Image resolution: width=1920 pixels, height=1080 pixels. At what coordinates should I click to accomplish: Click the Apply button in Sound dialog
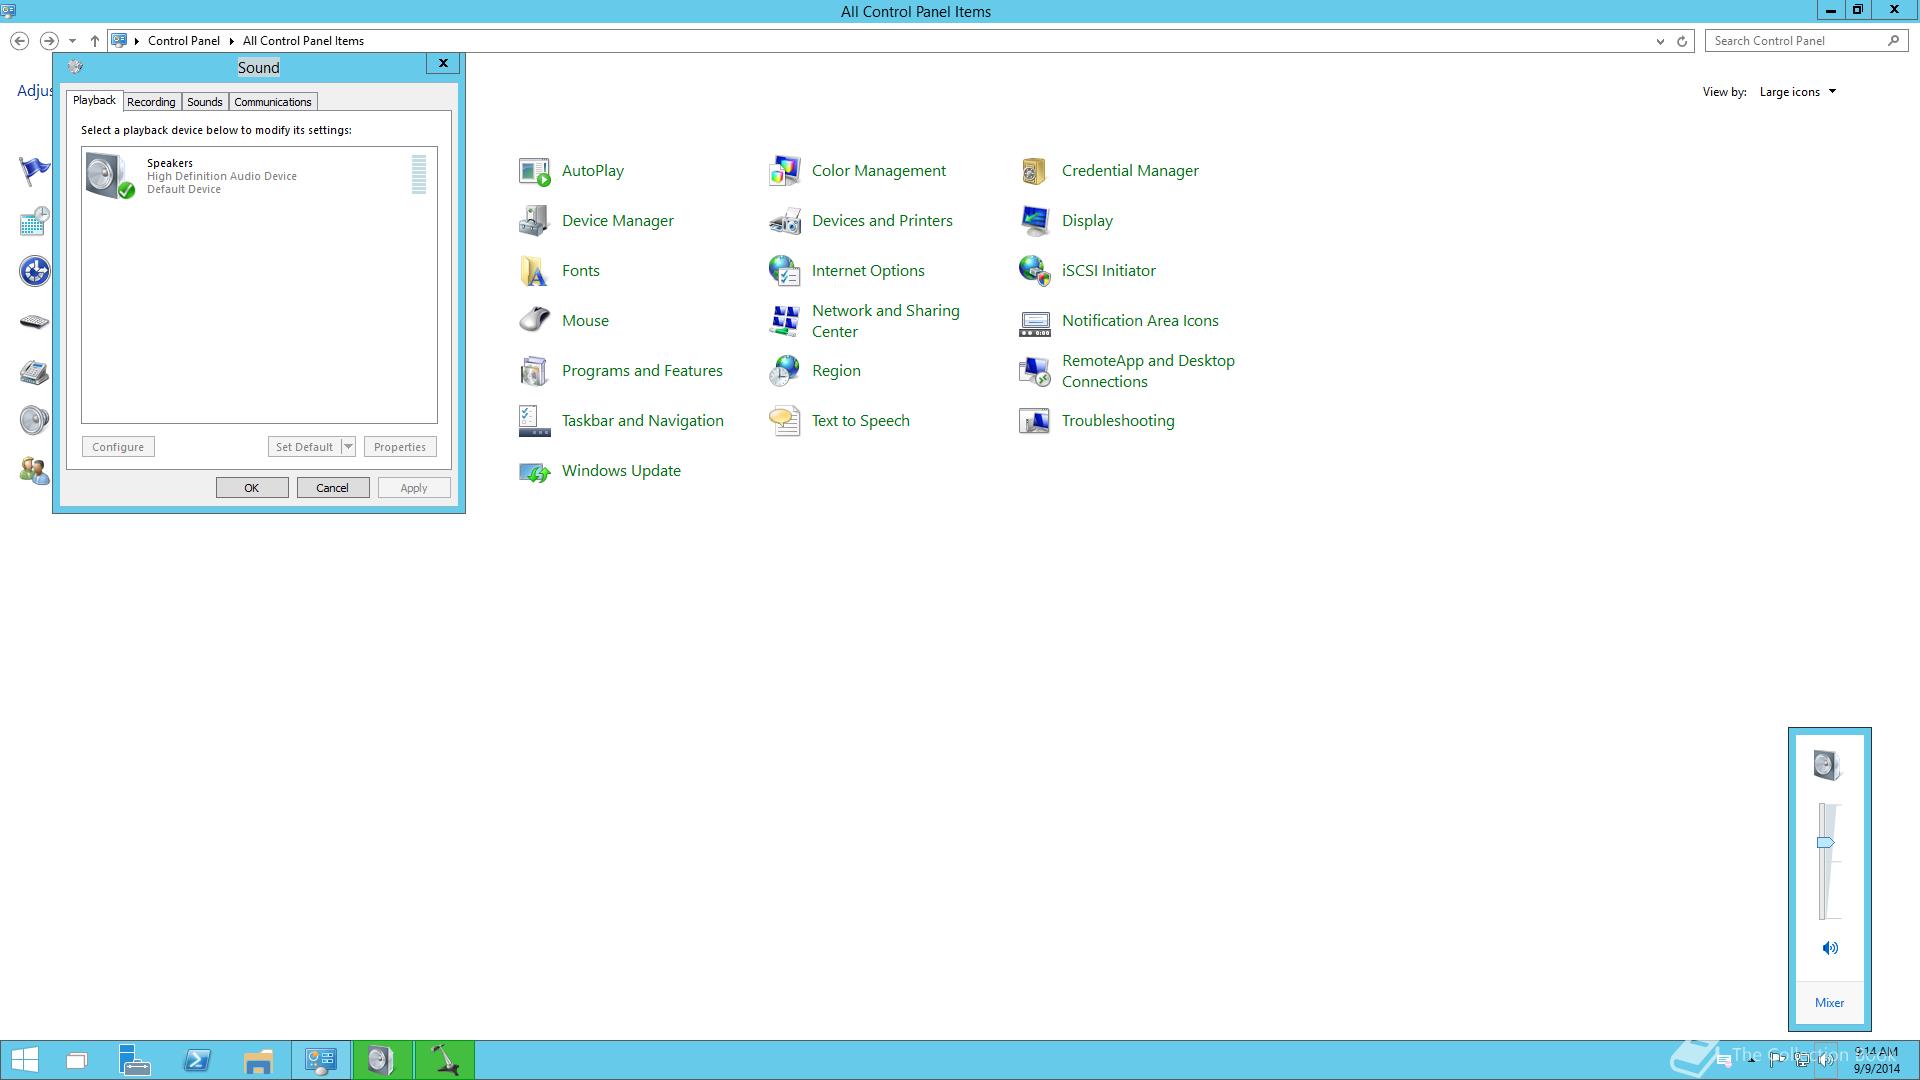click(x=414, y=488)
